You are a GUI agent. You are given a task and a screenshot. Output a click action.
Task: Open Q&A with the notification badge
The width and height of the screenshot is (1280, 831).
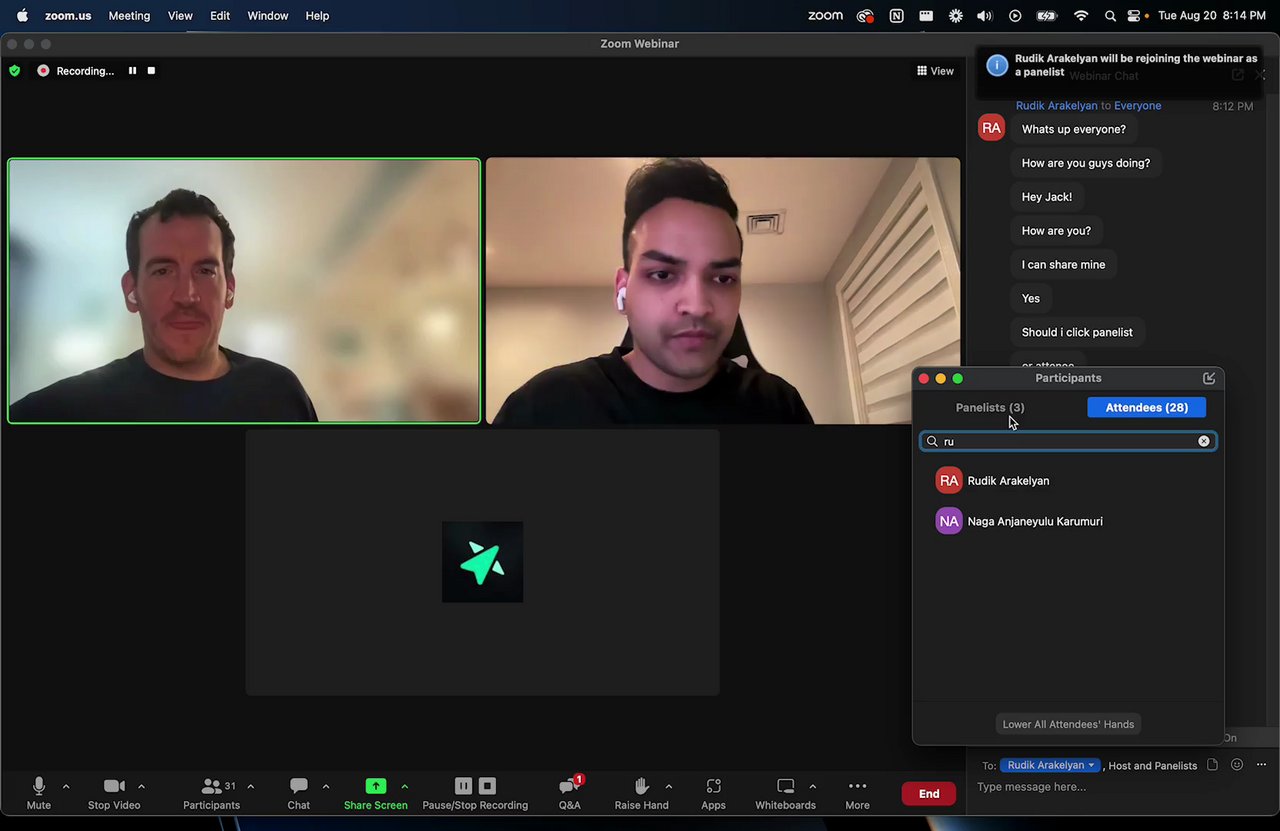570,792
